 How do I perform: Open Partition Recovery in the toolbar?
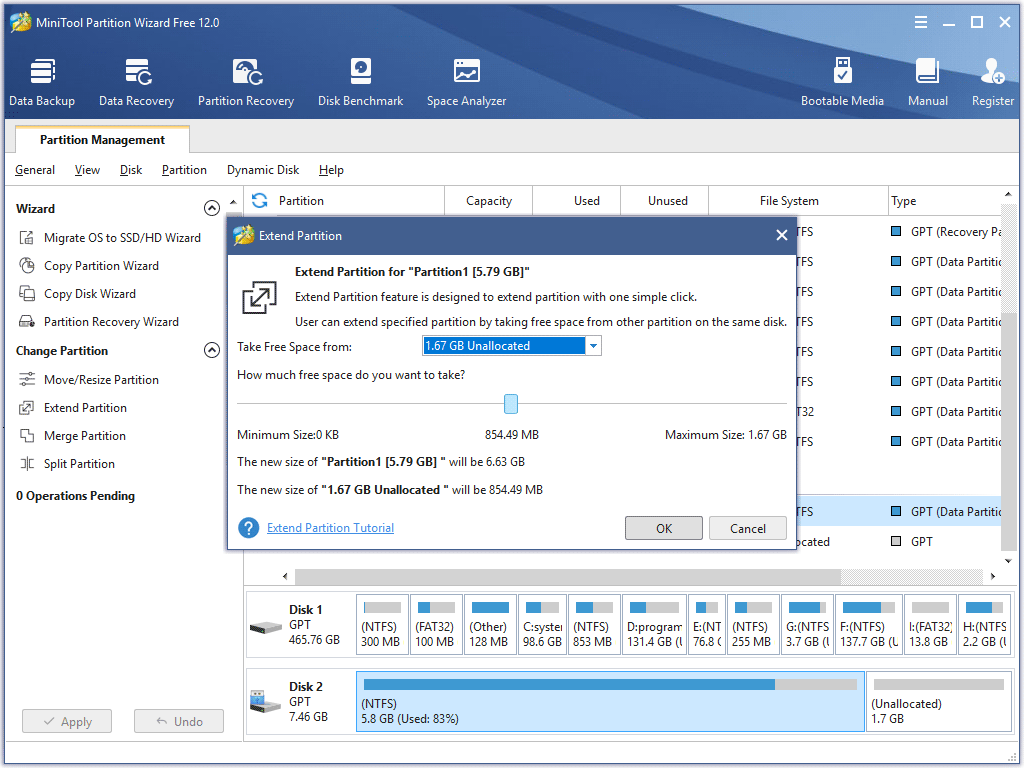246,82
